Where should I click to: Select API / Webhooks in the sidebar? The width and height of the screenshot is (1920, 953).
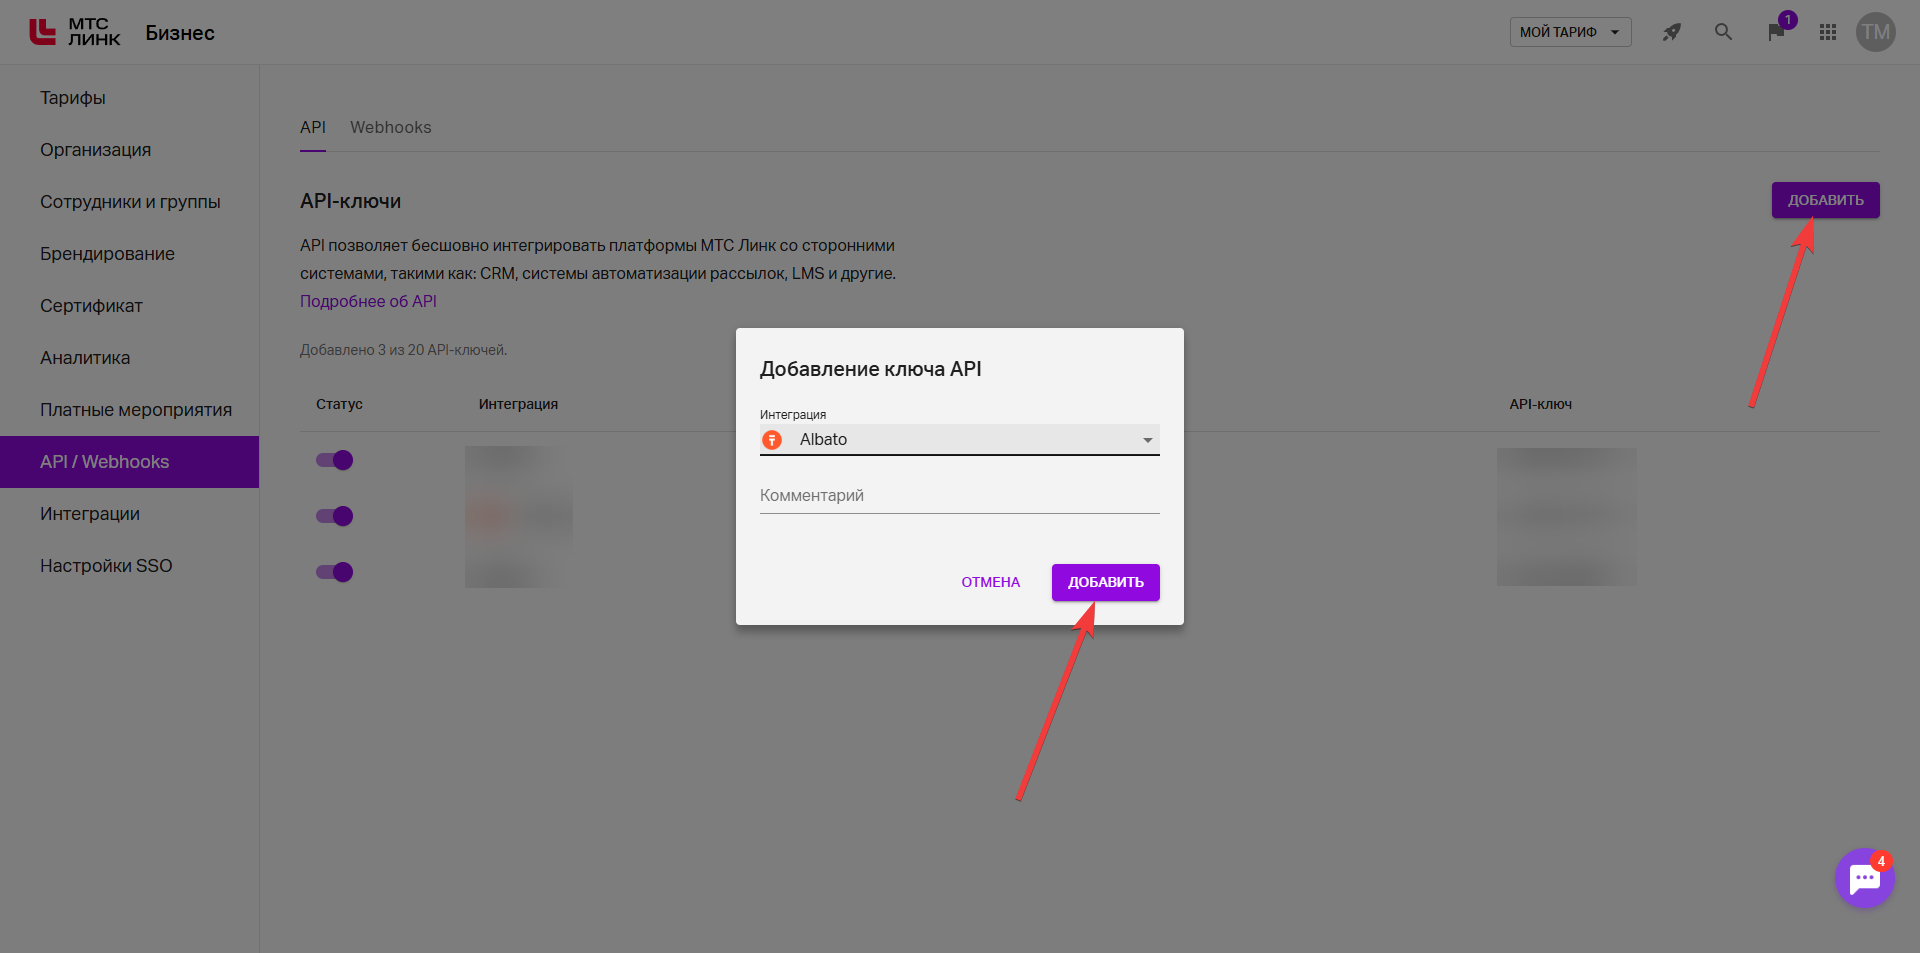point(129,462)
